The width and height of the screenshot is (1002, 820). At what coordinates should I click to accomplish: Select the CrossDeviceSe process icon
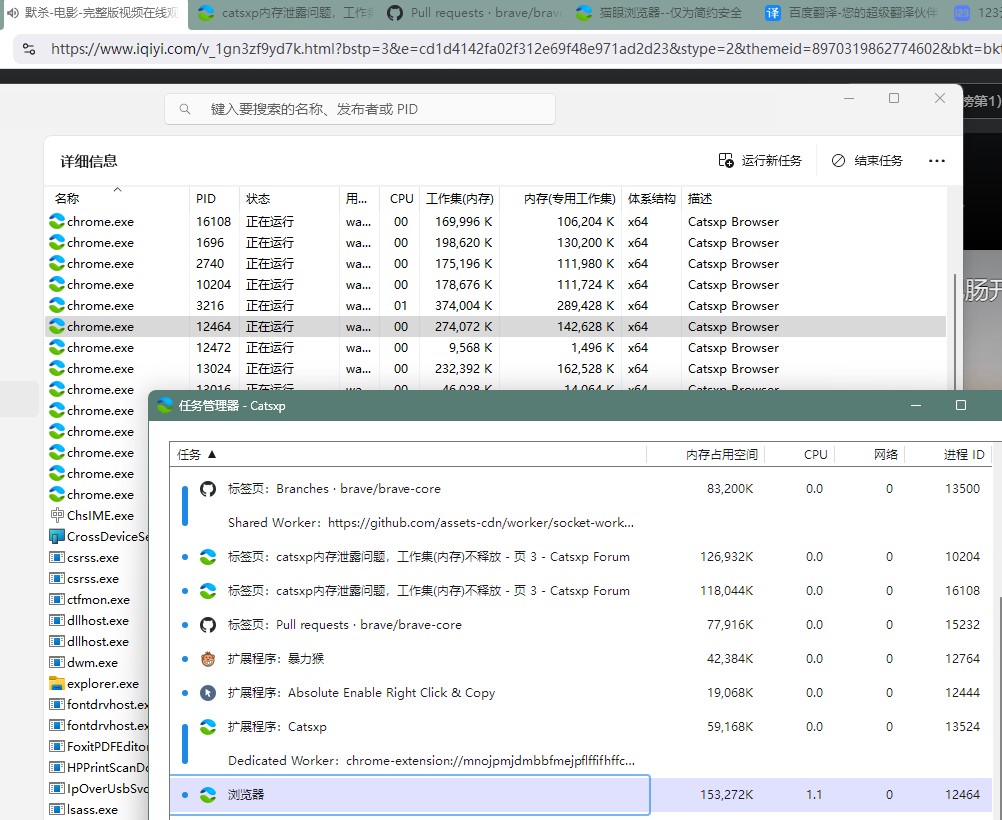pos(57,536)
